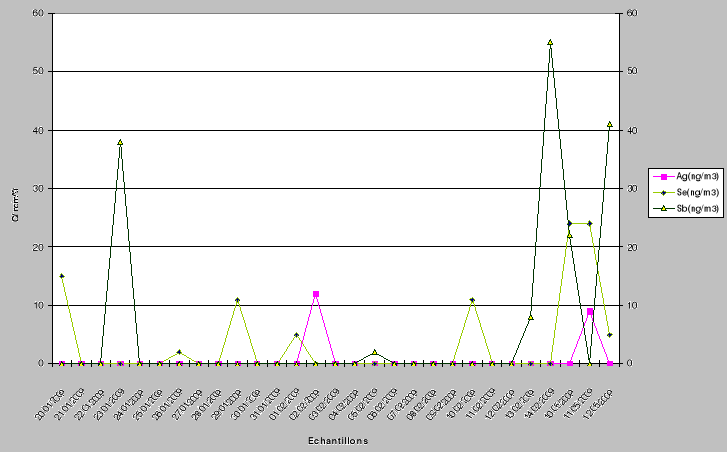The image size is (727, 452).
Task: Click left axis label 60
Action: coord(38,13)
